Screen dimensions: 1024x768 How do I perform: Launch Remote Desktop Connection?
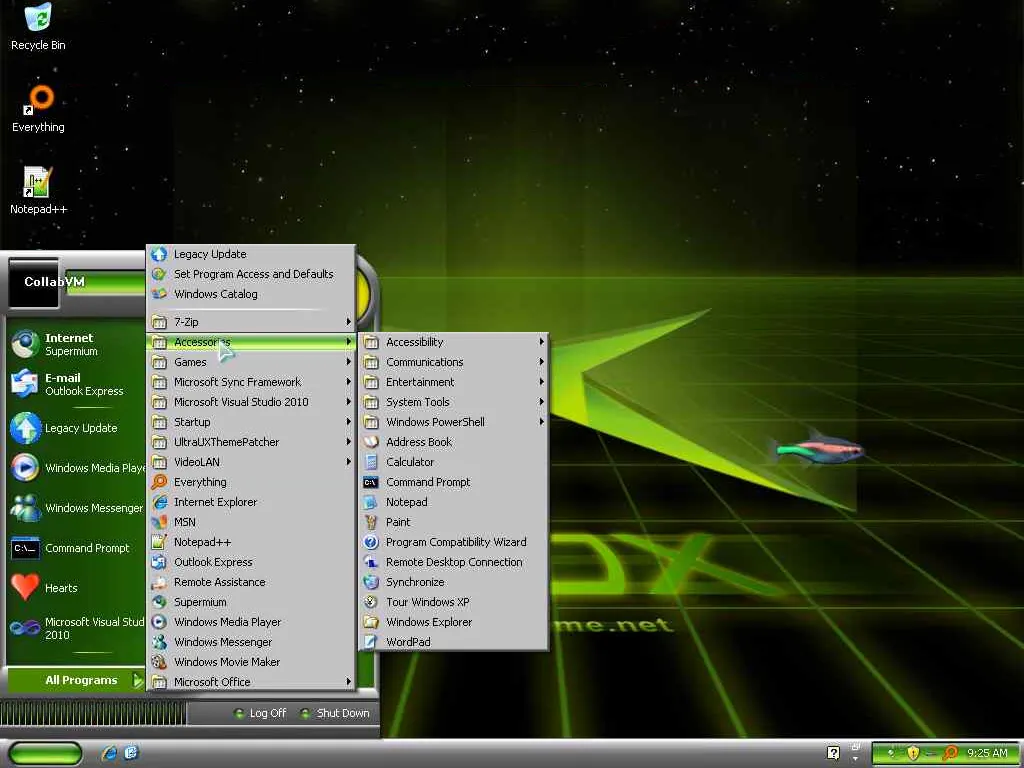point(454,562)
